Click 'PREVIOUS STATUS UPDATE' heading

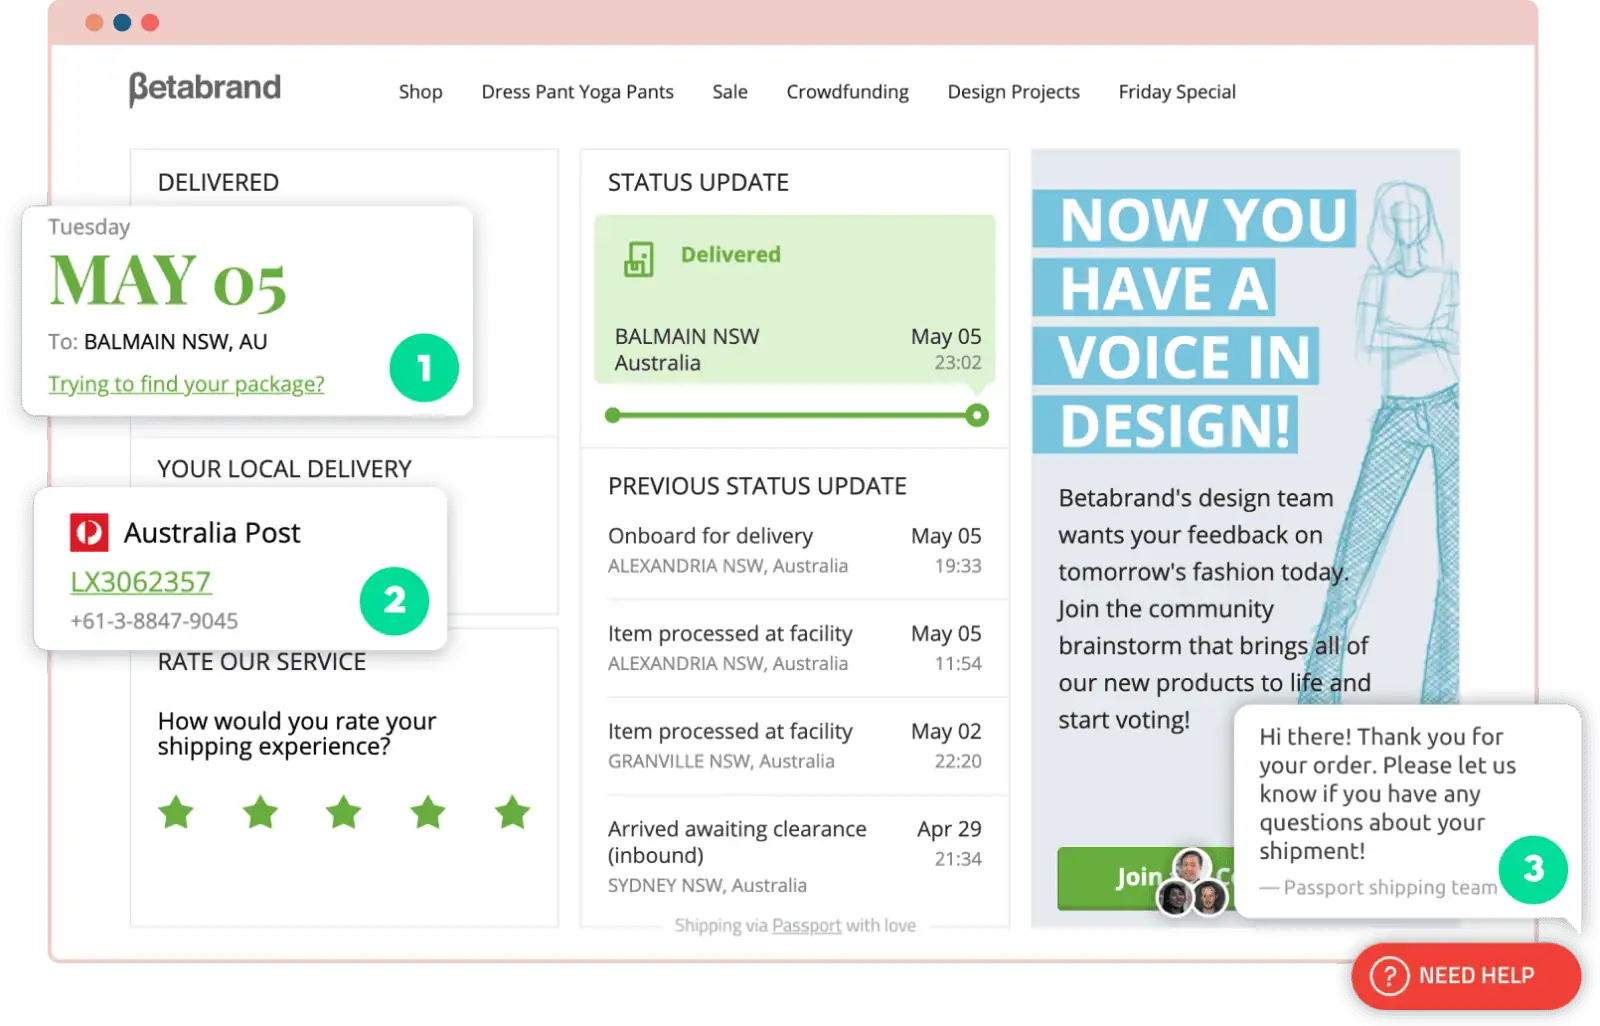[x=757, y=487]
